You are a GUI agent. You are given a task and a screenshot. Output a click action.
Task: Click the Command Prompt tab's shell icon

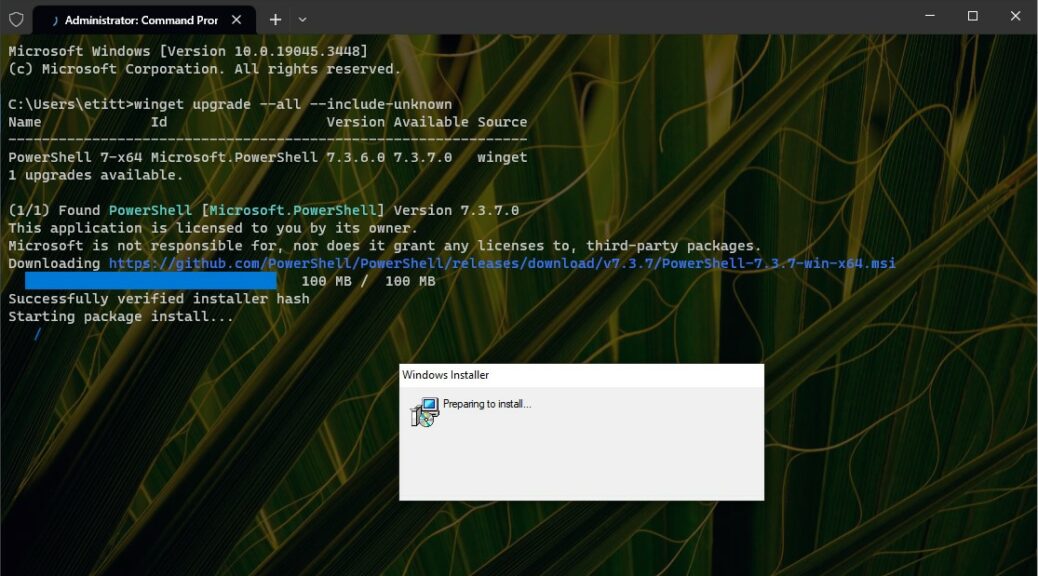coord(55,21)
